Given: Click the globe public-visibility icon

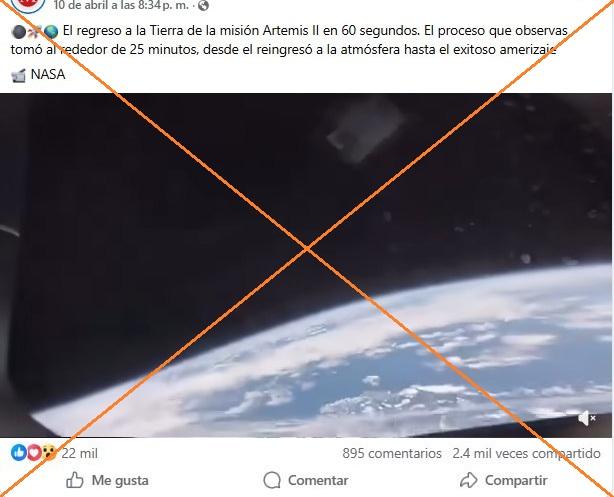Looking at the screenshot, I should point(203,5).
